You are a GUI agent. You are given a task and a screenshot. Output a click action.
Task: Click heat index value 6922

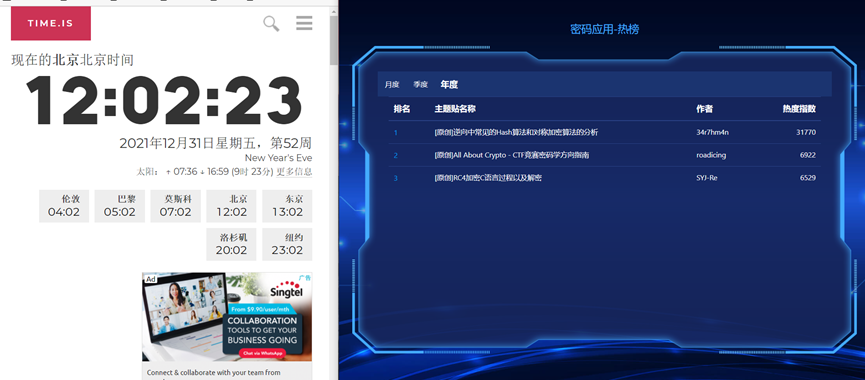pyautogui.click(x=808, y=156)
